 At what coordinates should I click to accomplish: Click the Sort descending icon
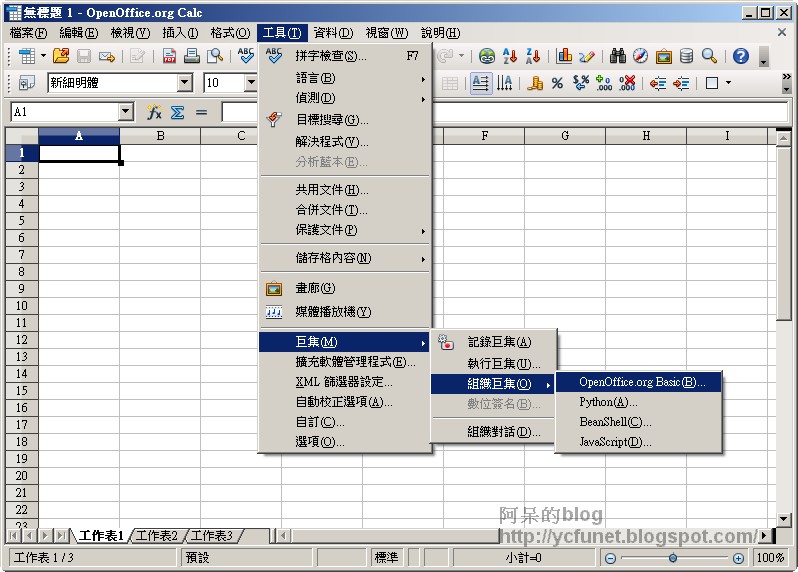533,56
